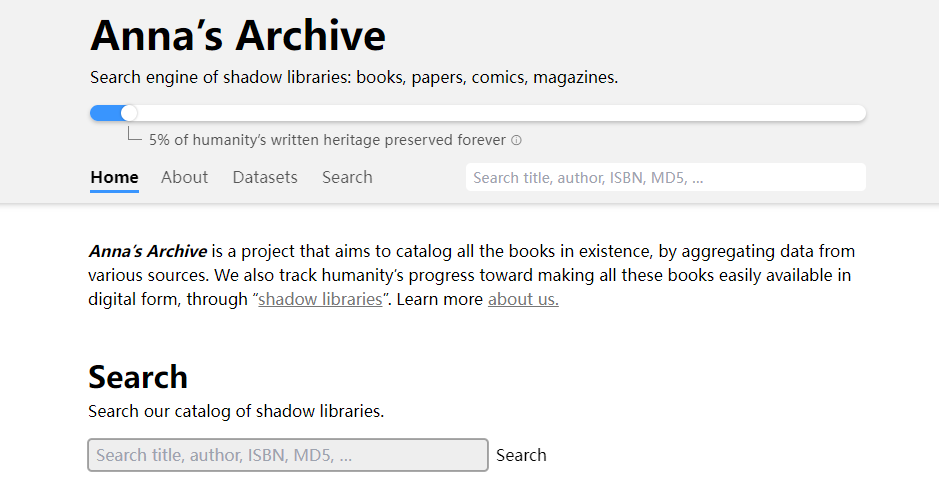Viewport: 939px width, 492px height.
Task: Click the 'Search engine of shadow libraries' tagline
Action: click(x=354, y=77)
